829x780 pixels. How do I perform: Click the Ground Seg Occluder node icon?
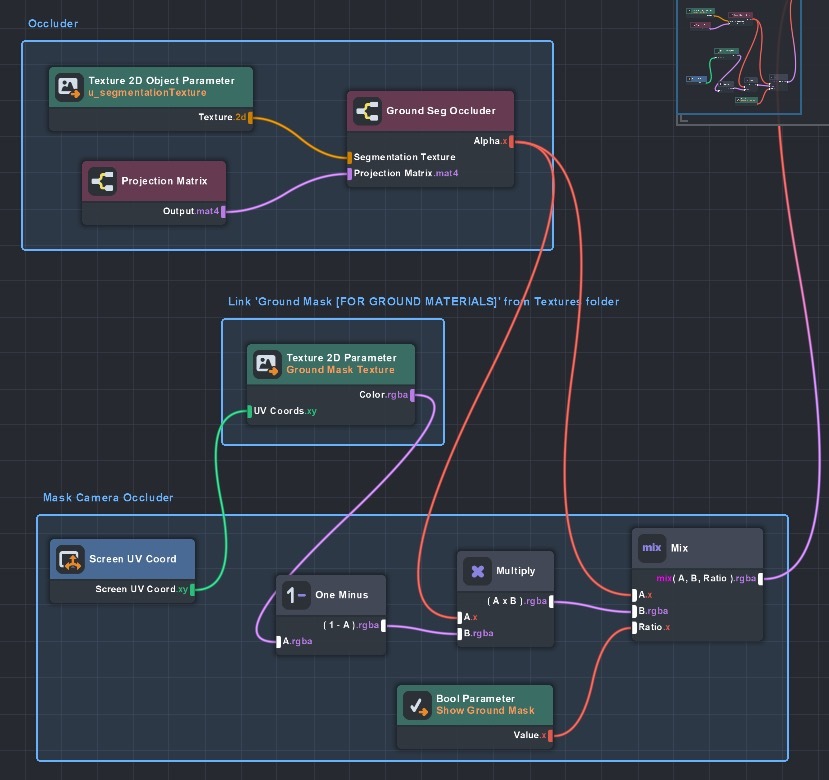click(x=367, y=111)
